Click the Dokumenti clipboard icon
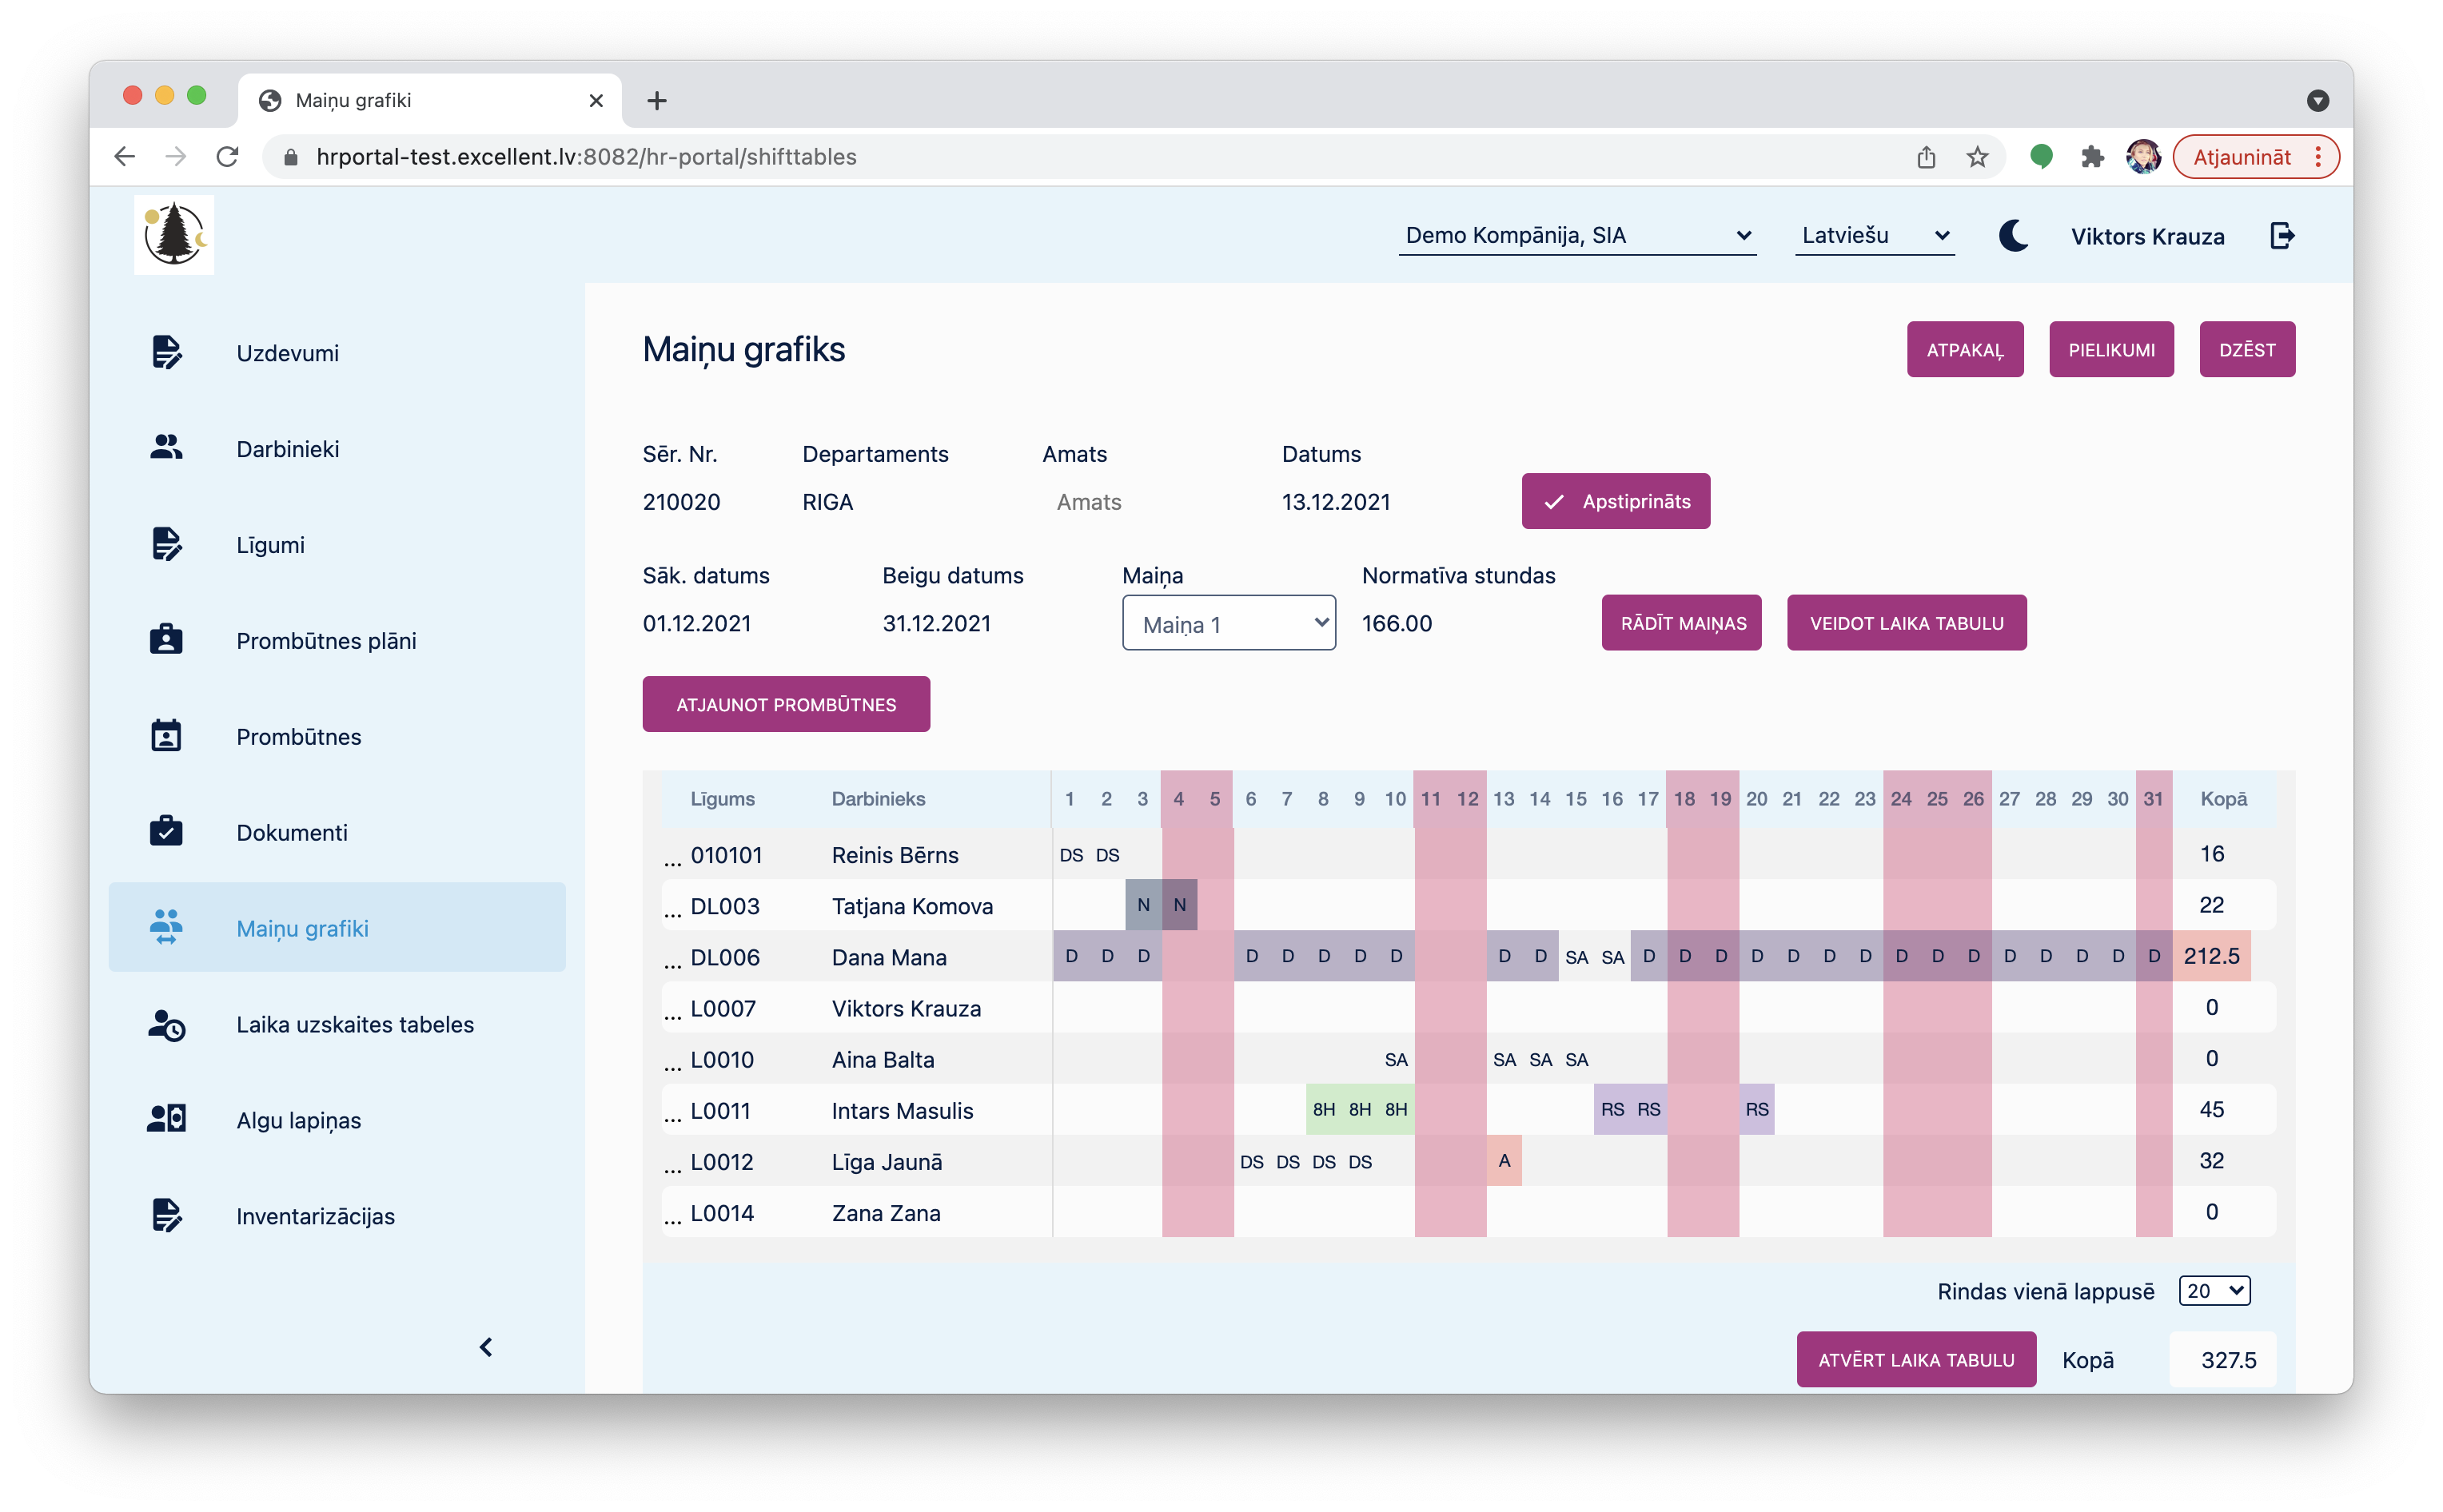 click(x=166, y=832)
